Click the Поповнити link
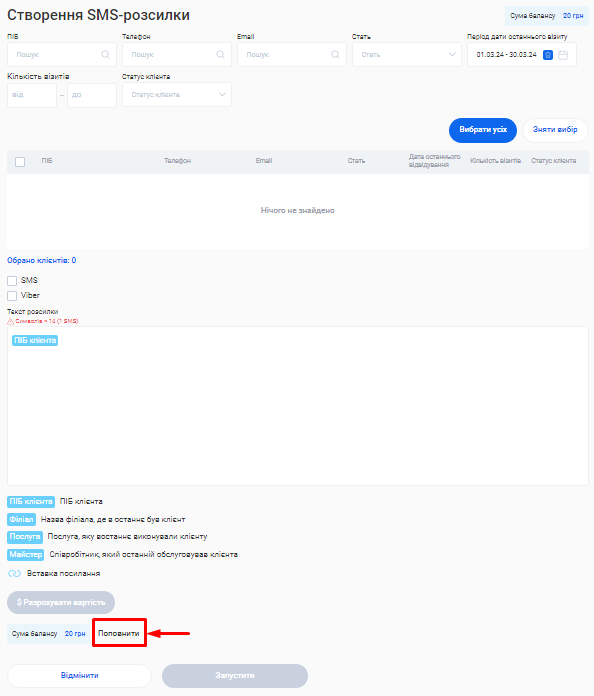 (x=119, y=633)
